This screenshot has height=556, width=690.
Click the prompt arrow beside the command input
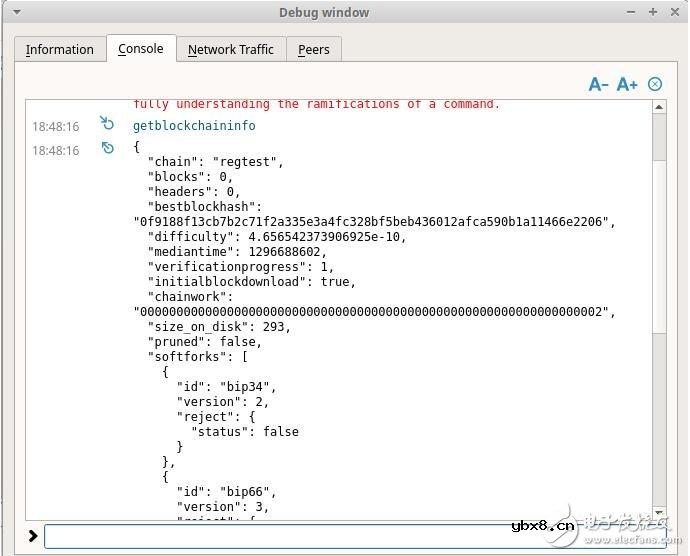[32, 536]
